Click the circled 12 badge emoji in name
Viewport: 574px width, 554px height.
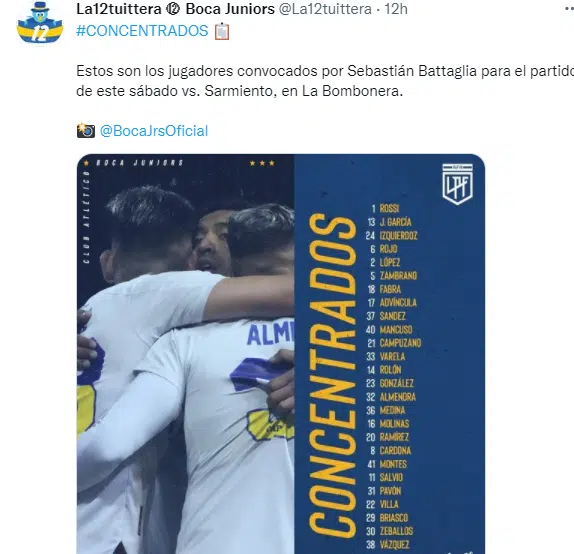coord(173,9)
